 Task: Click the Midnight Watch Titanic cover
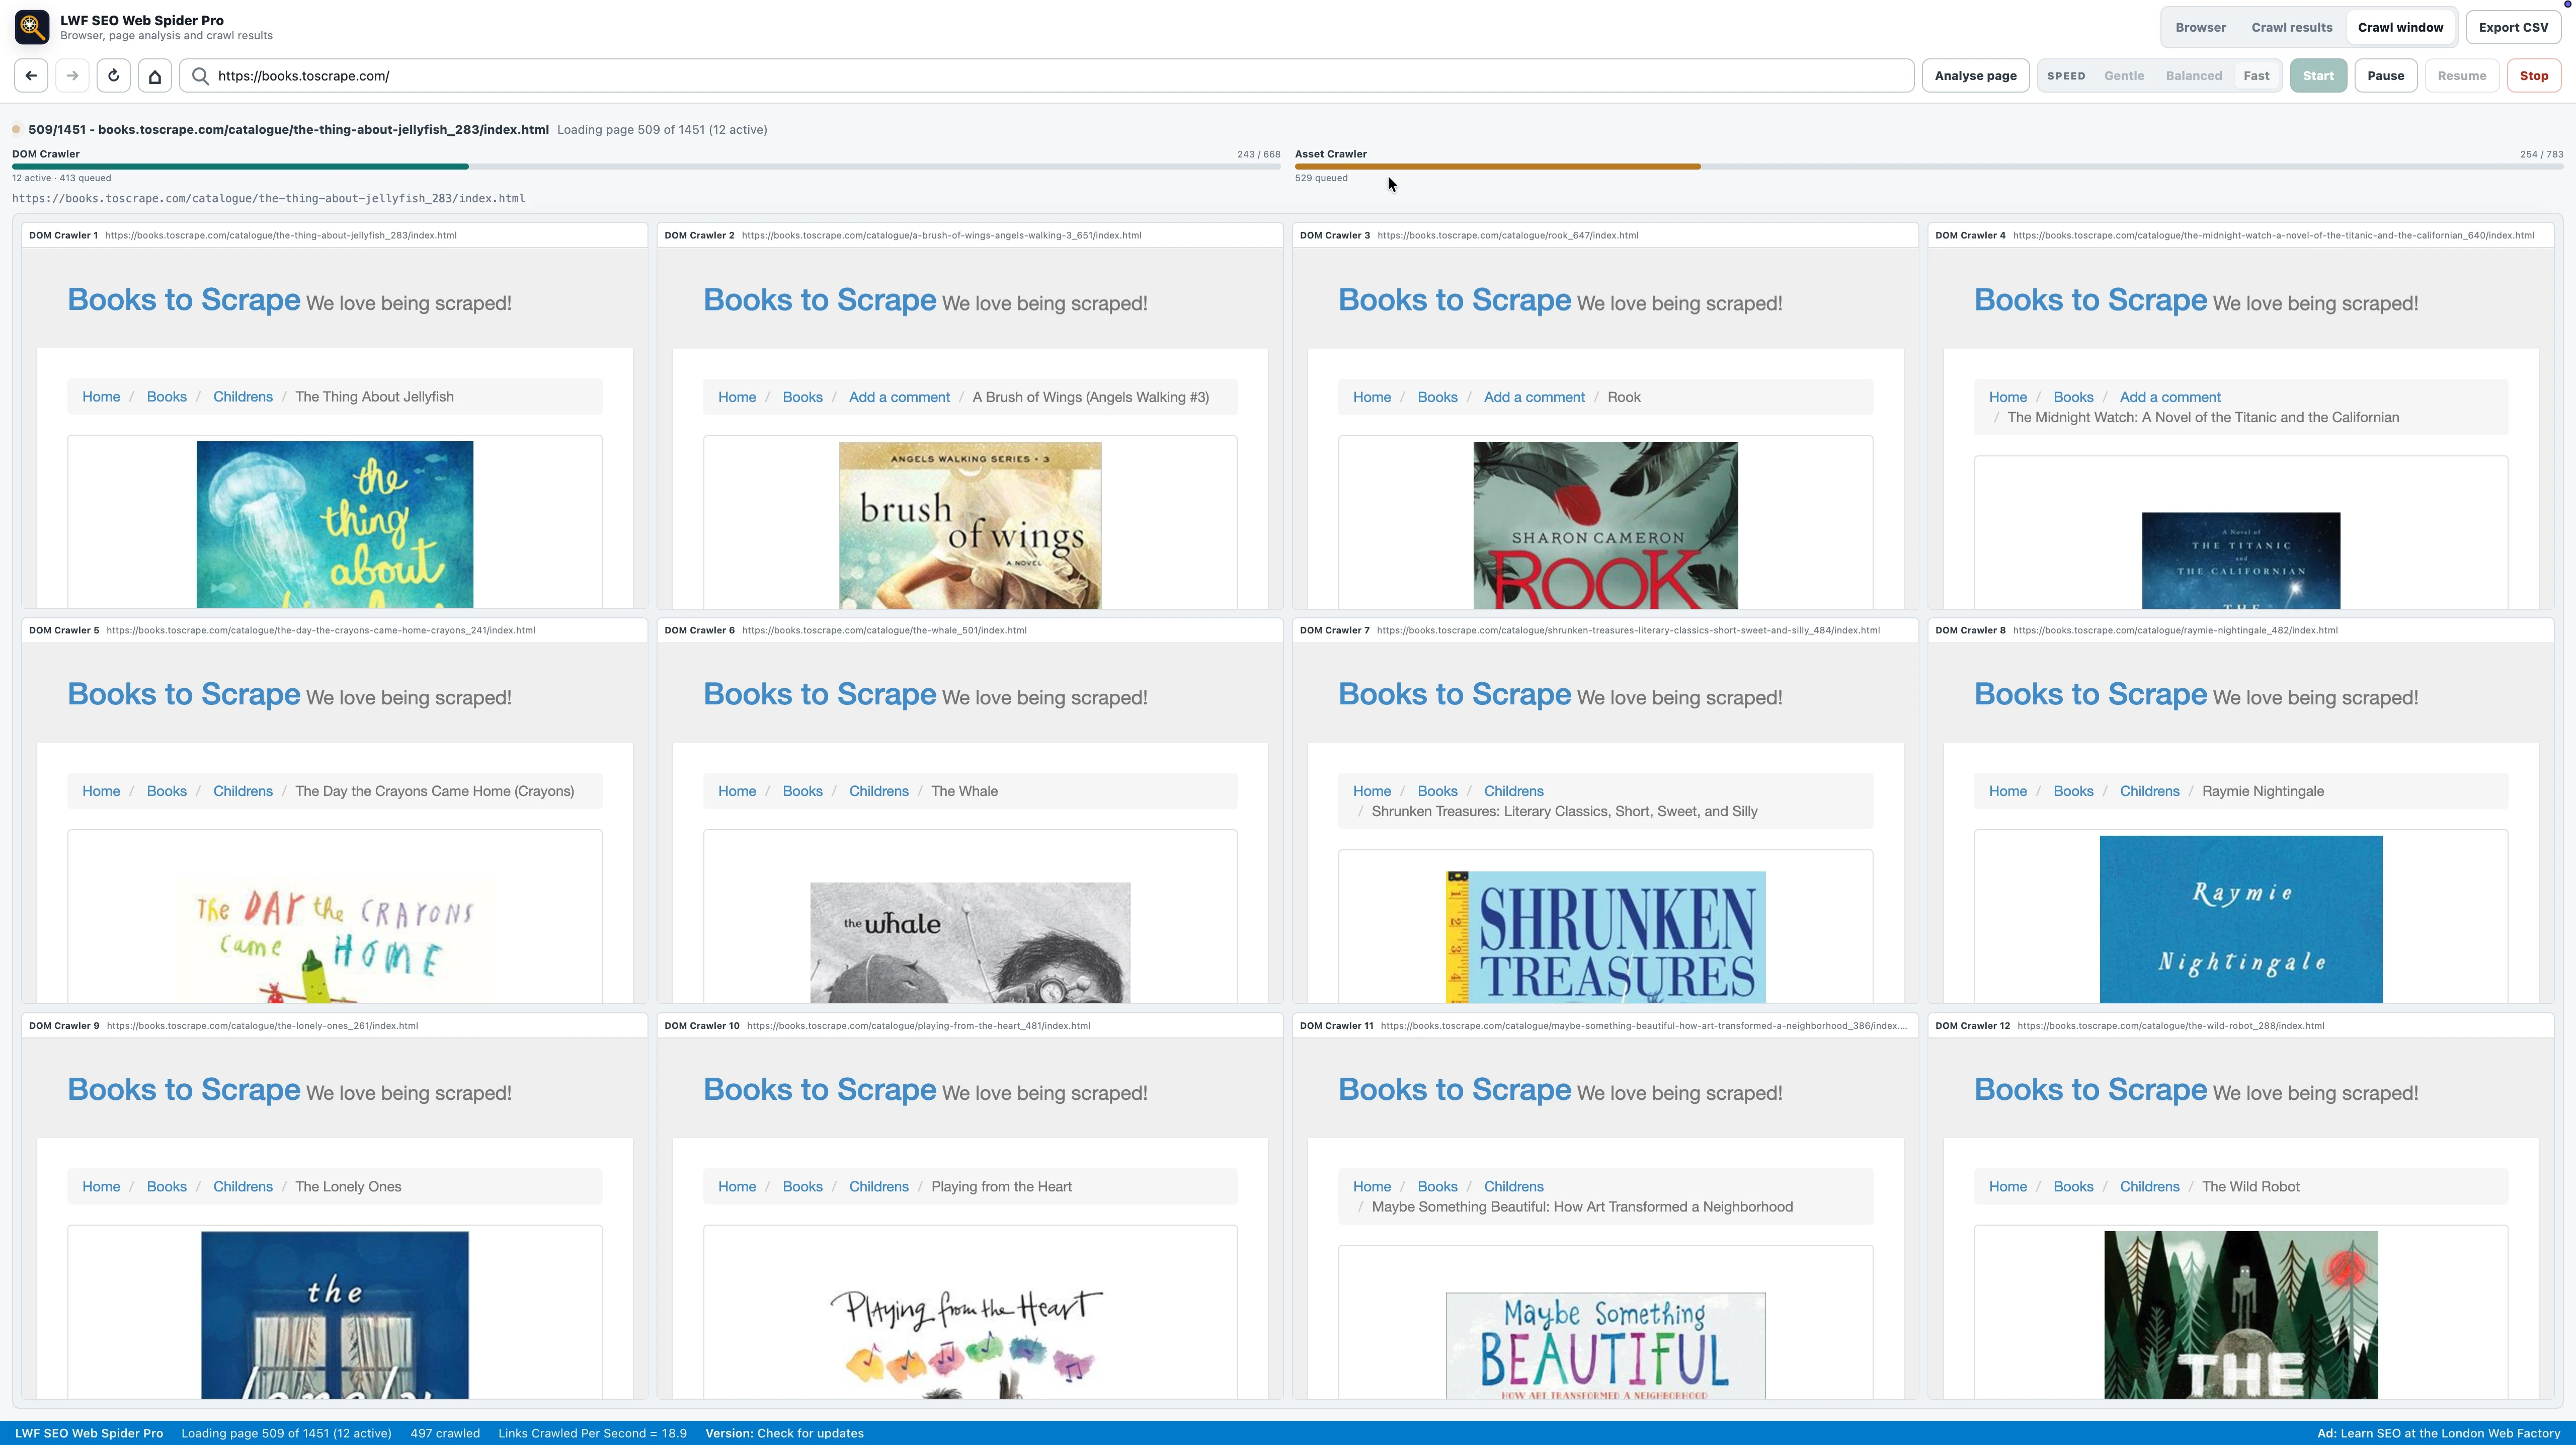click(2240, 560)
